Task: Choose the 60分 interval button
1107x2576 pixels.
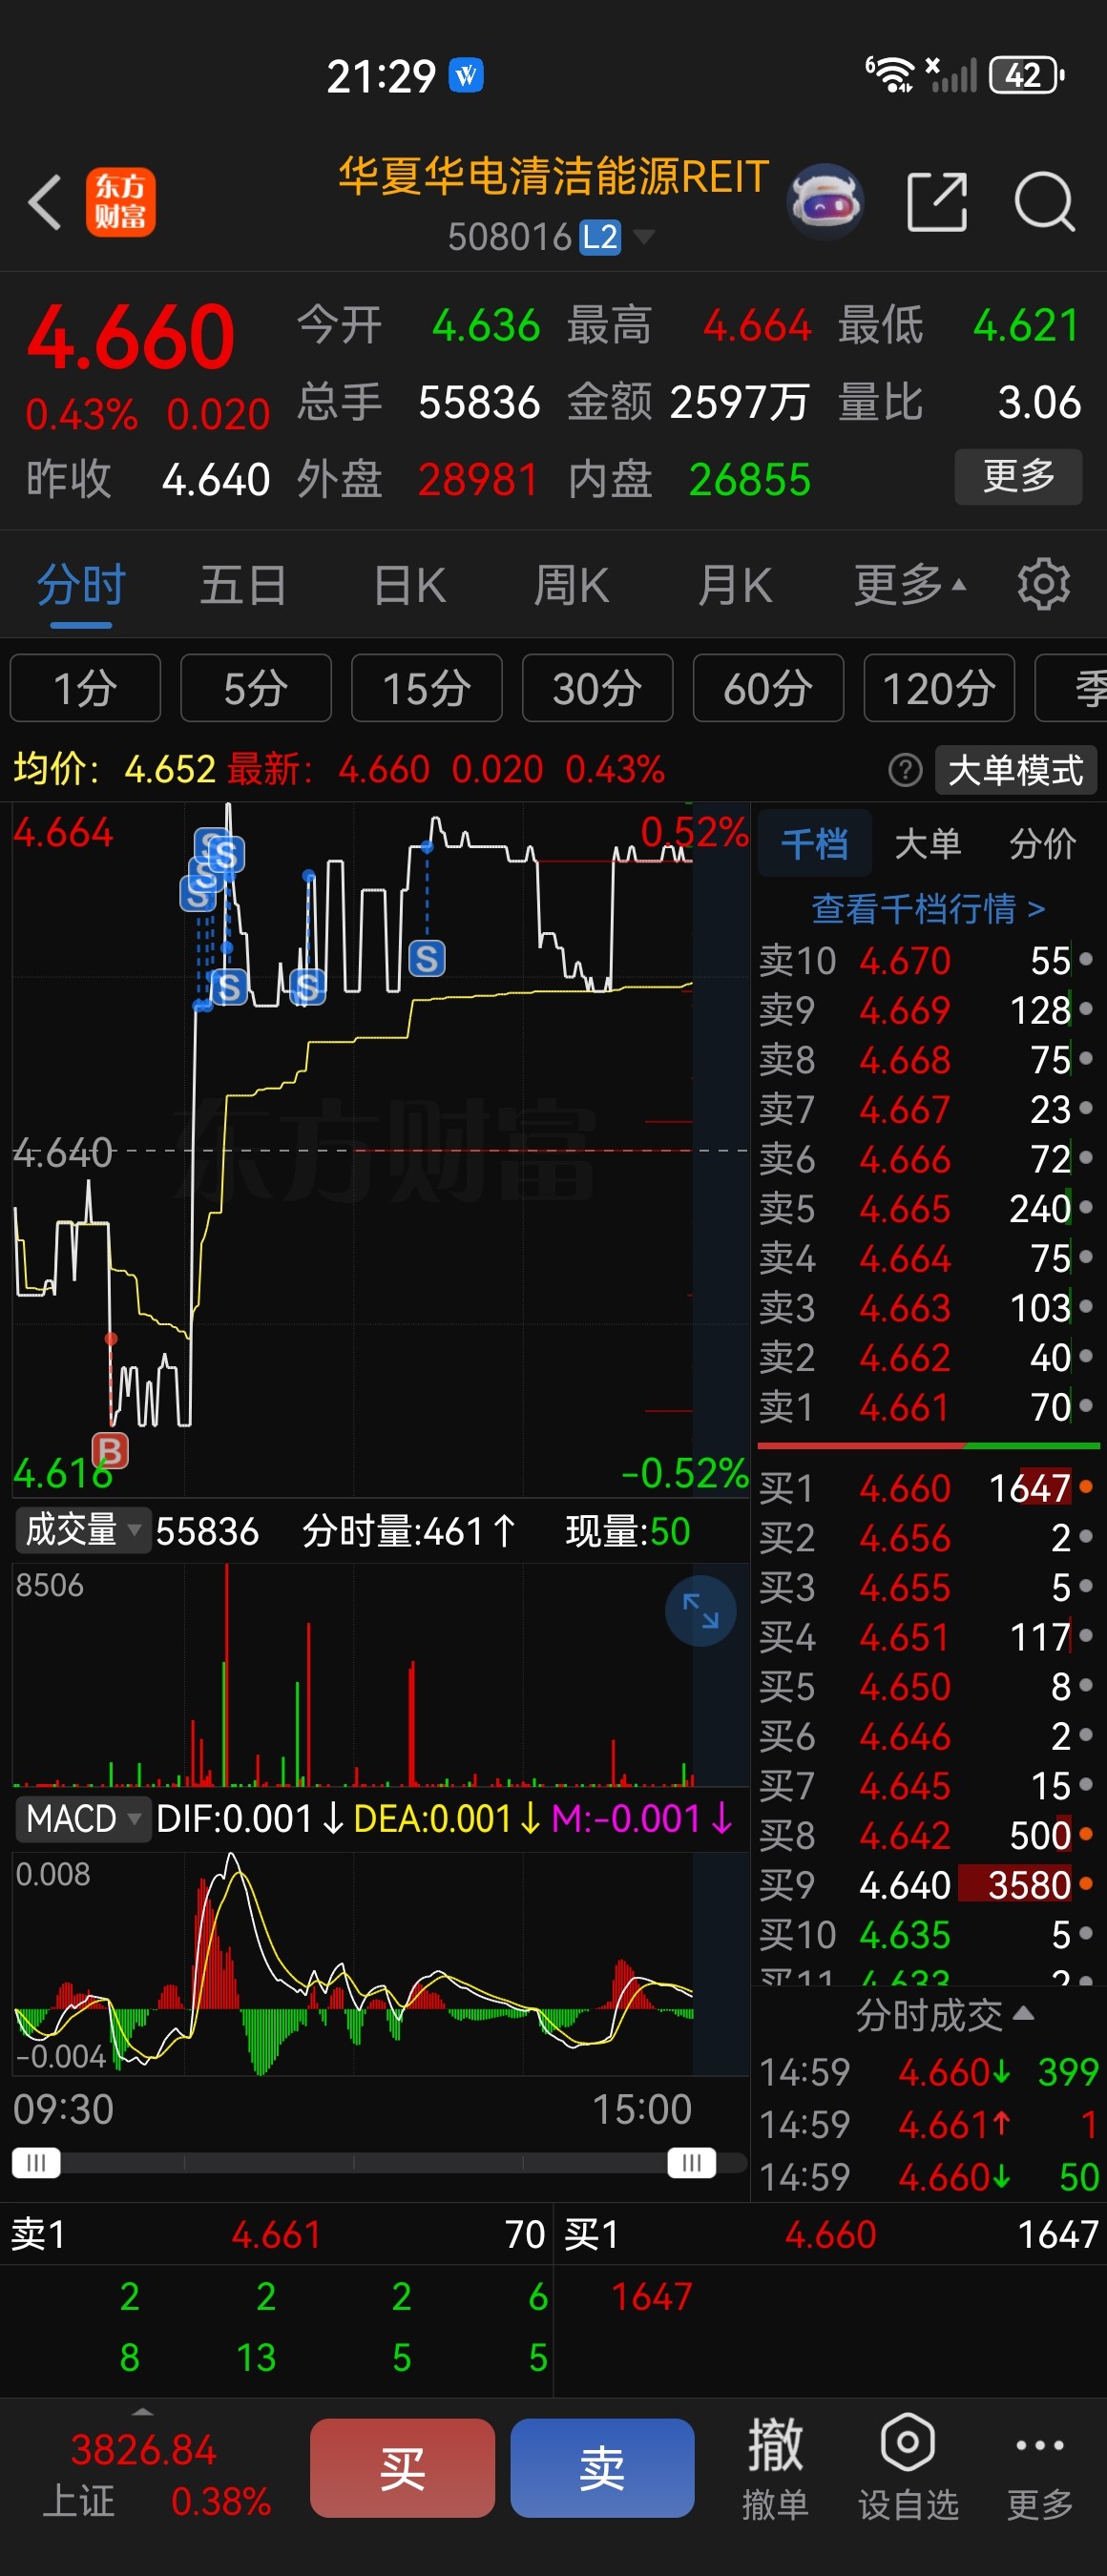Action: (x=768, y=688)
